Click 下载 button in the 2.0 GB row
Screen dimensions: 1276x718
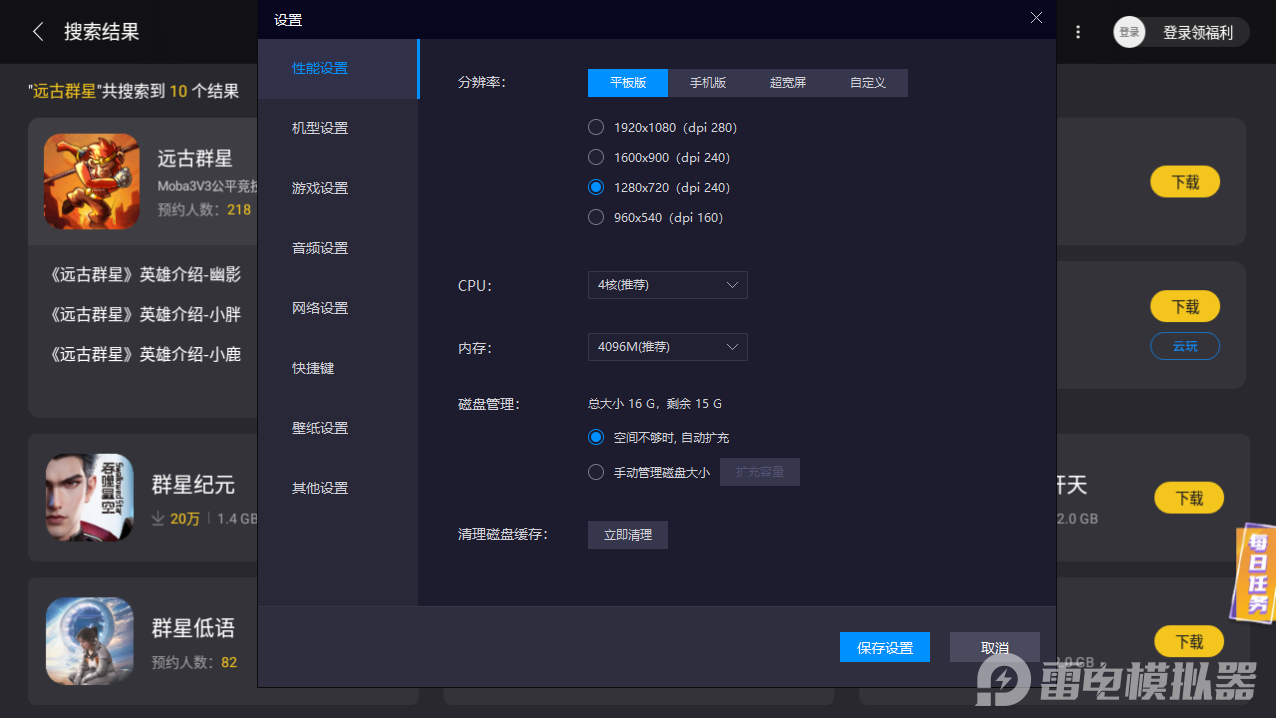click(x=1189, y=498)
